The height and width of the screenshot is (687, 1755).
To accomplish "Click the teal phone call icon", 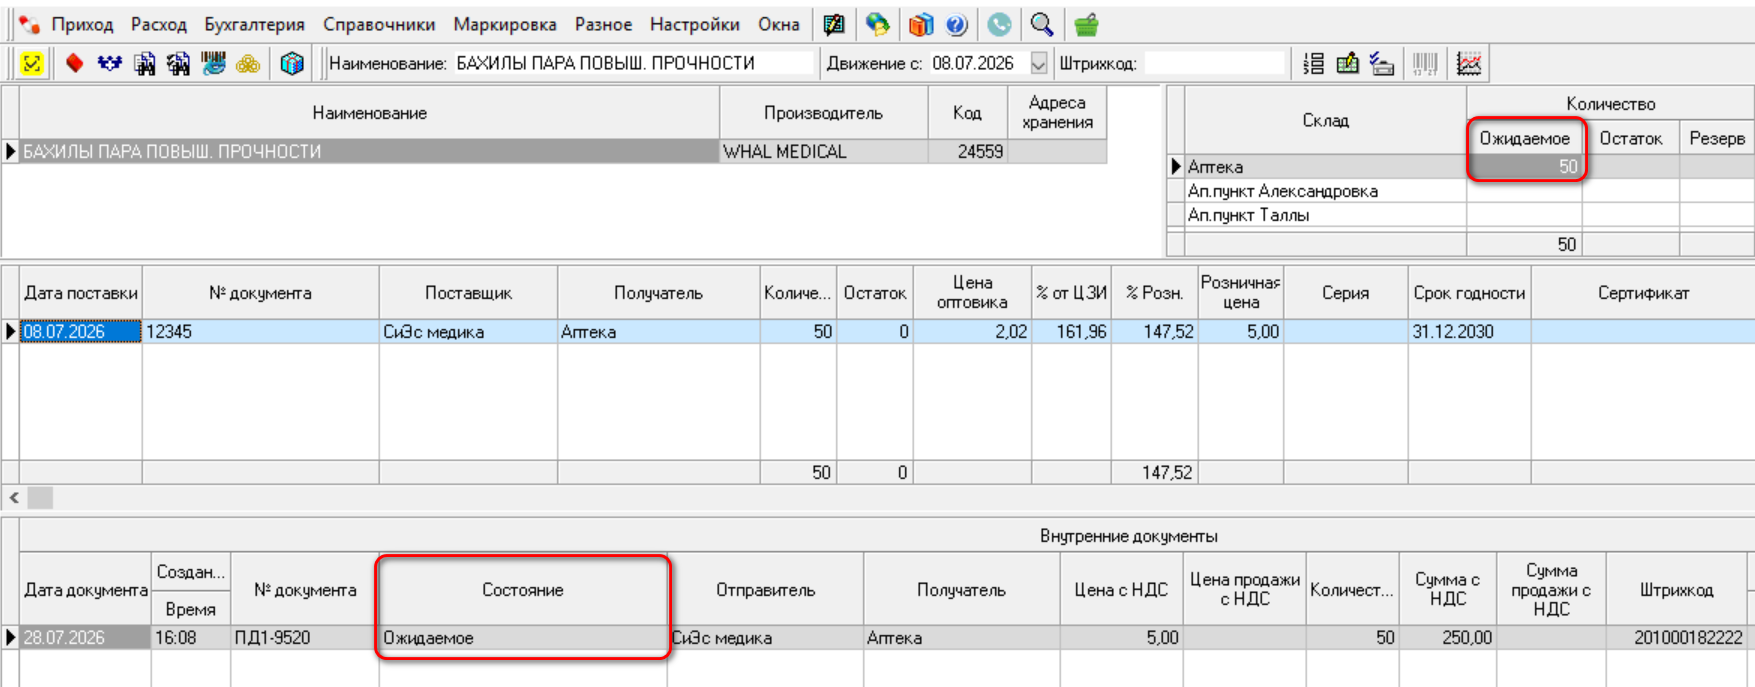I will [x=999, y=24].
